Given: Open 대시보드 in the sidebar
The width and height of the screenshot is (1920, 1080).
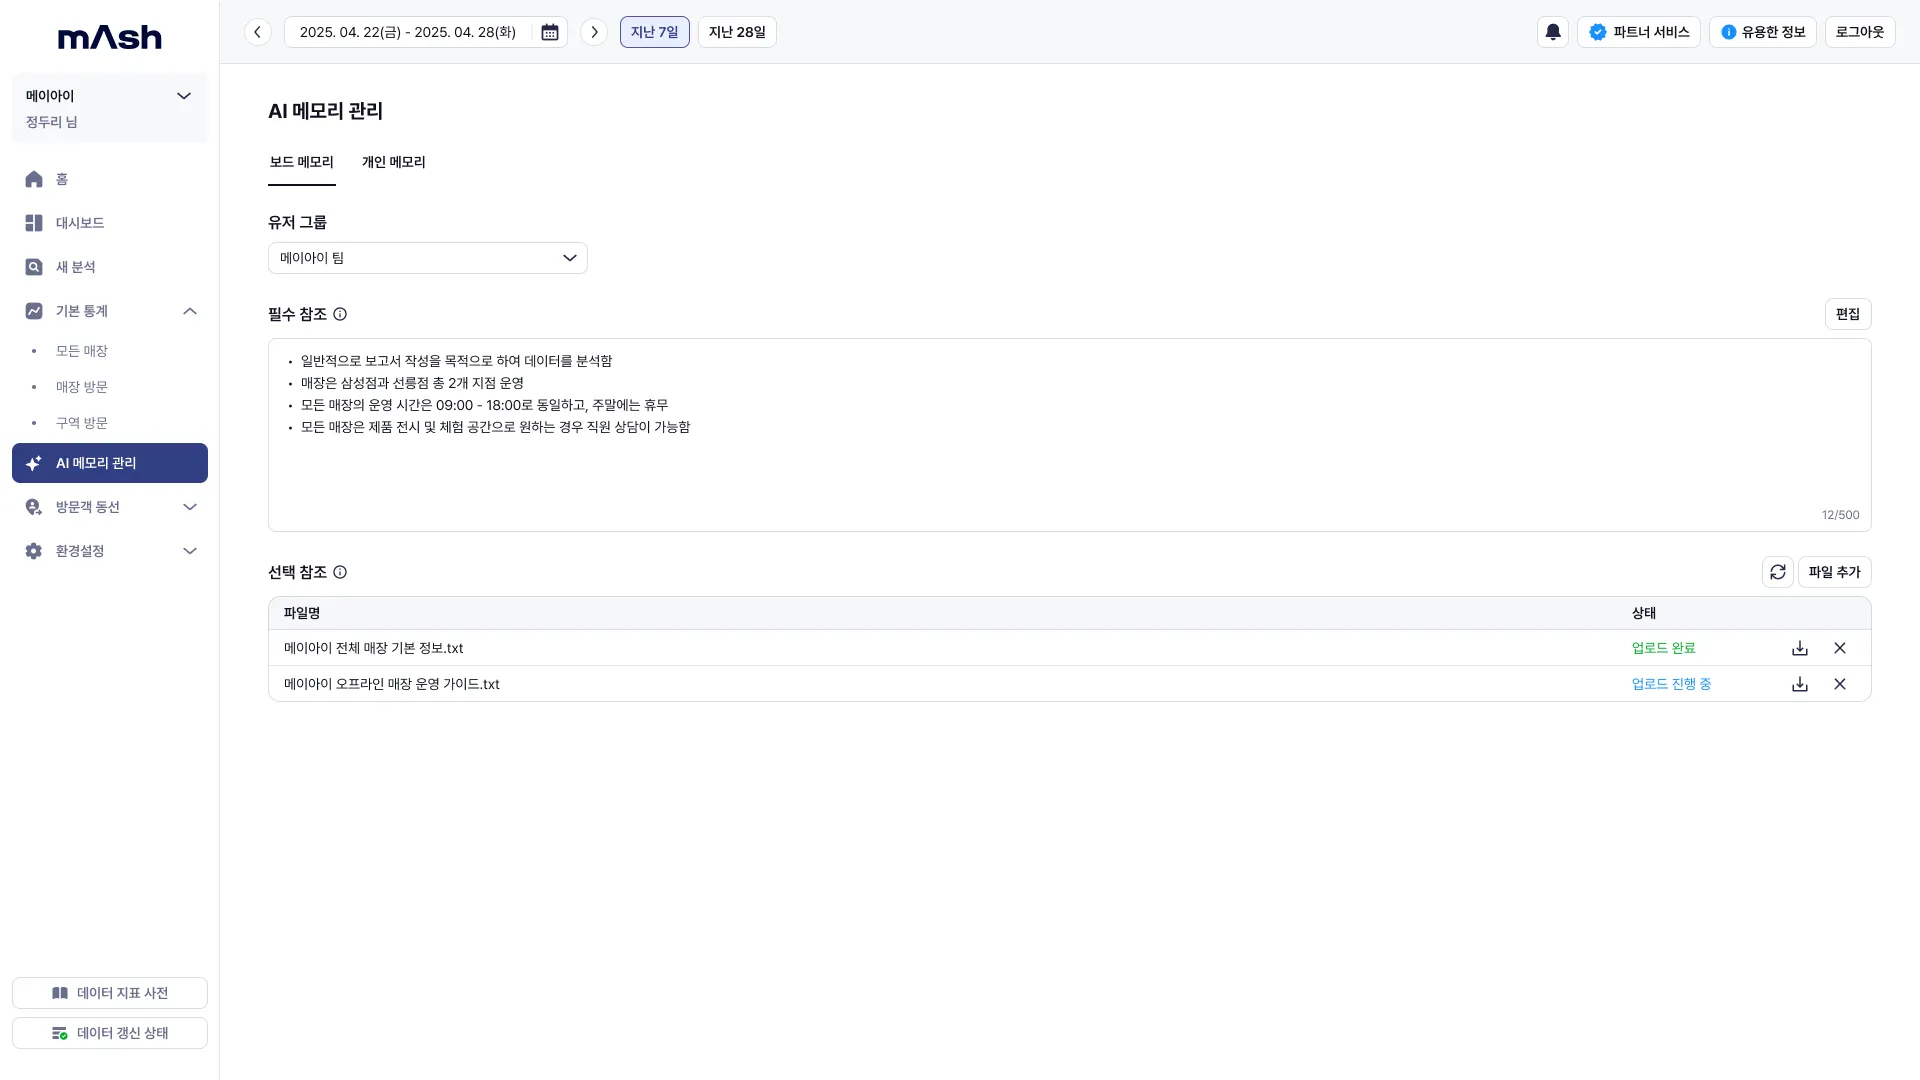Looking at the screenshot, I should (80, 223).
